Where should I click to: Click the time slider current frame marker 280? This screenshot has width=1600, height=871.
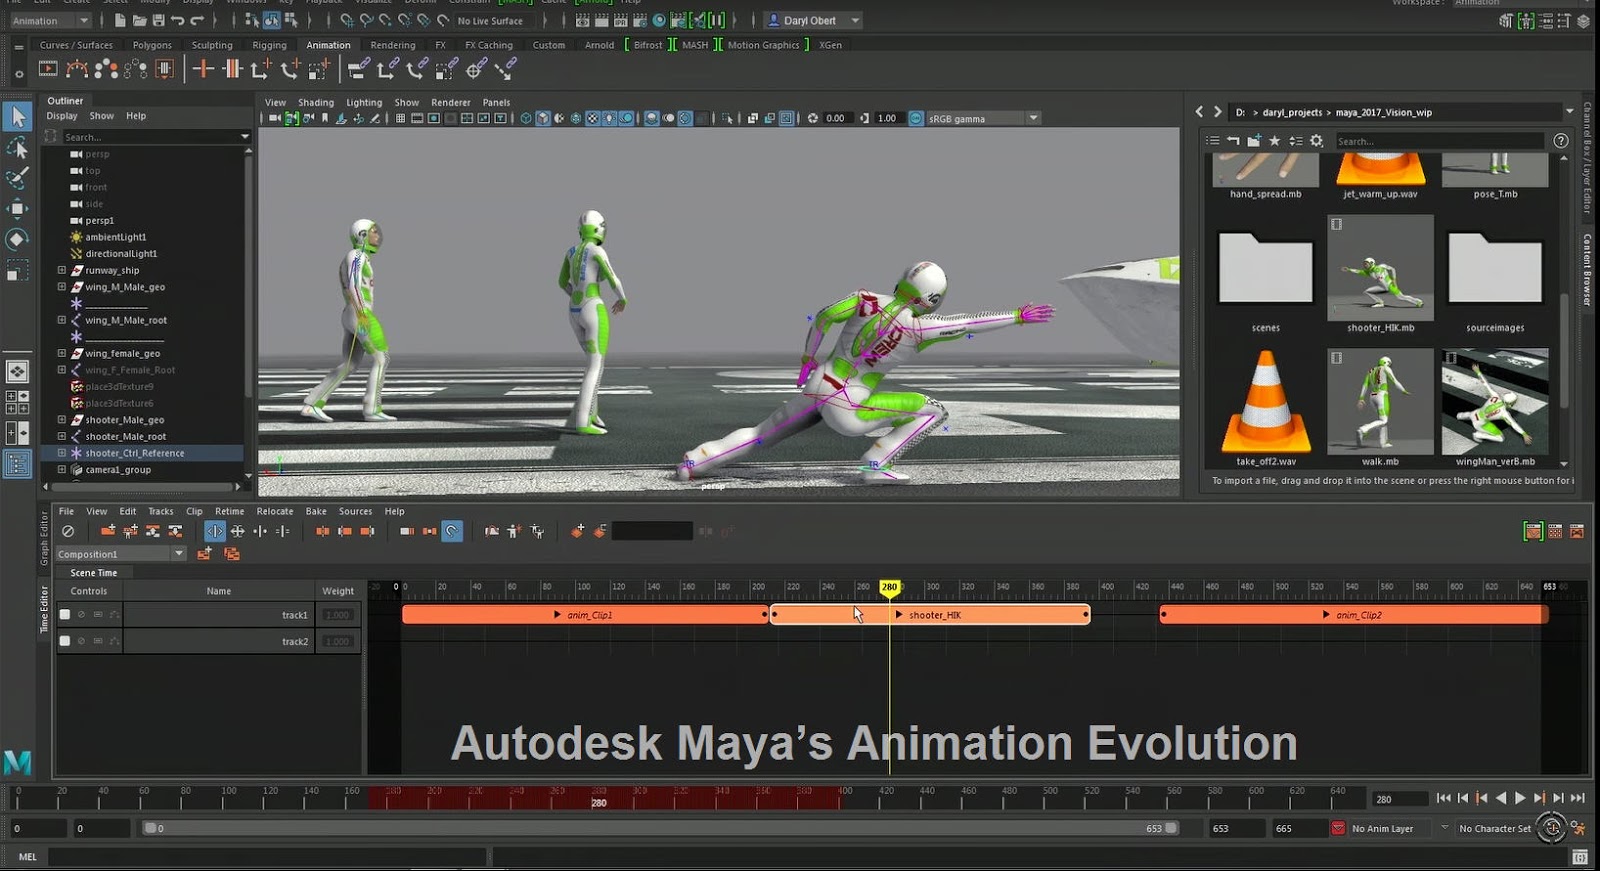(599, 802)
